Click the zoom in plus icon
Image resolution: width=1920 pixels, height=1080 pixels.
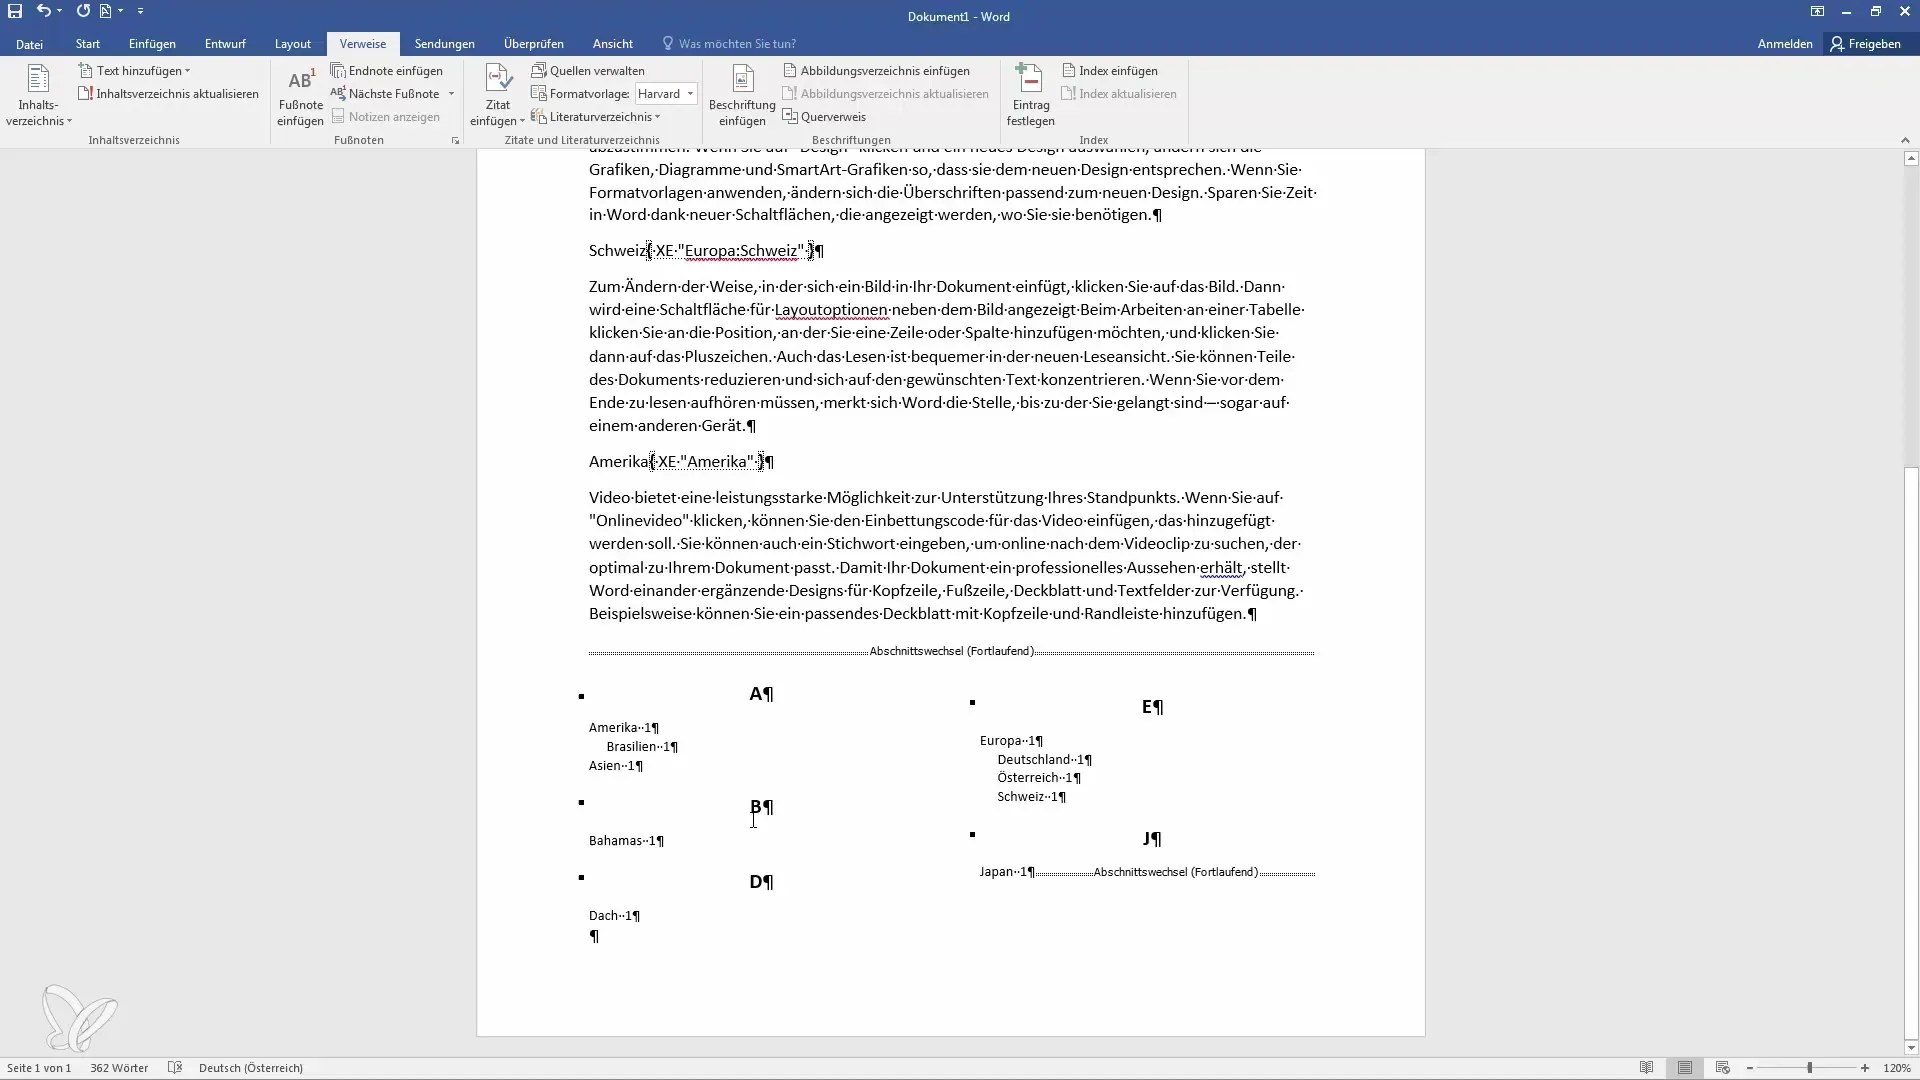(x=1865, y=1068)
